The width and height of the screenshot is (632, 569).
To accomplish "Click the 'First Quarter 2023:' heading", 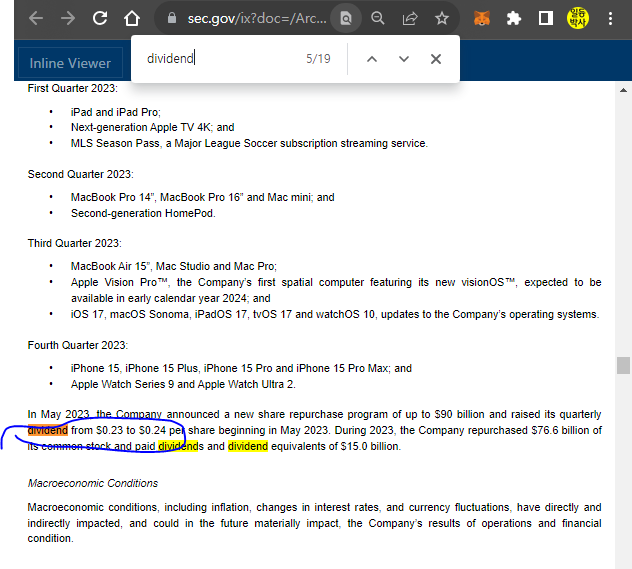I will [73, 88].
